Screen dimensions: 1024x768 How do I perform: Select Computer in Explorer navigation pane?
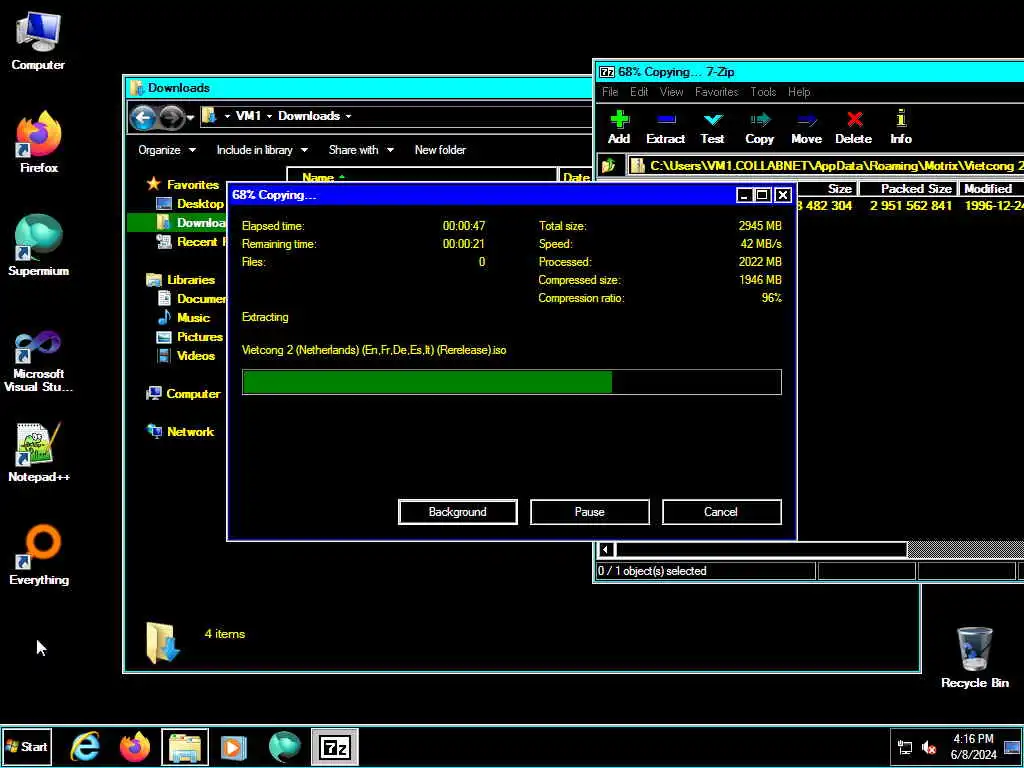click(x=184, y=394)
